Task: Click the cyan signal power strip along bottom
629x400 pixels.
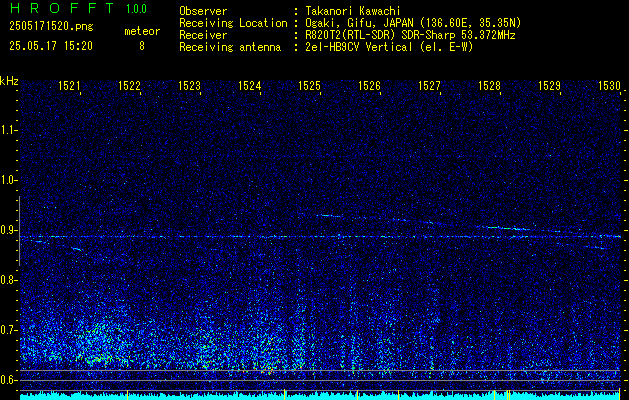Action: pos(321,396)
